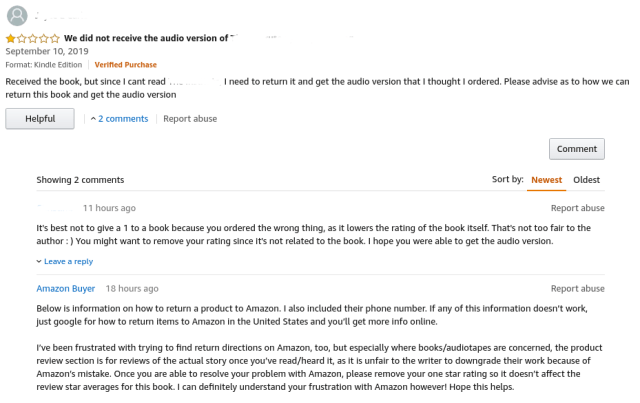
Task: Report abuse on the main review
Action: tap(190, 119)
